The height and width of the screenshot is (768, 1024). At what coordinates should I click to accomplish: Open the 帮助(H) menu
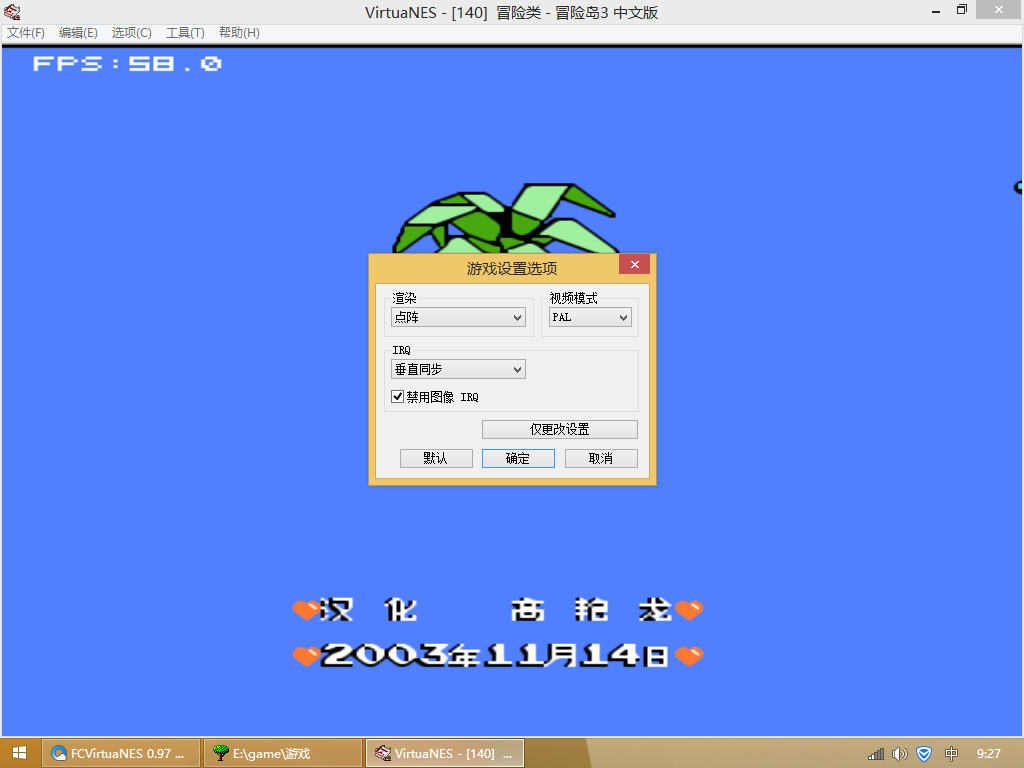click(x=239, y=33)
